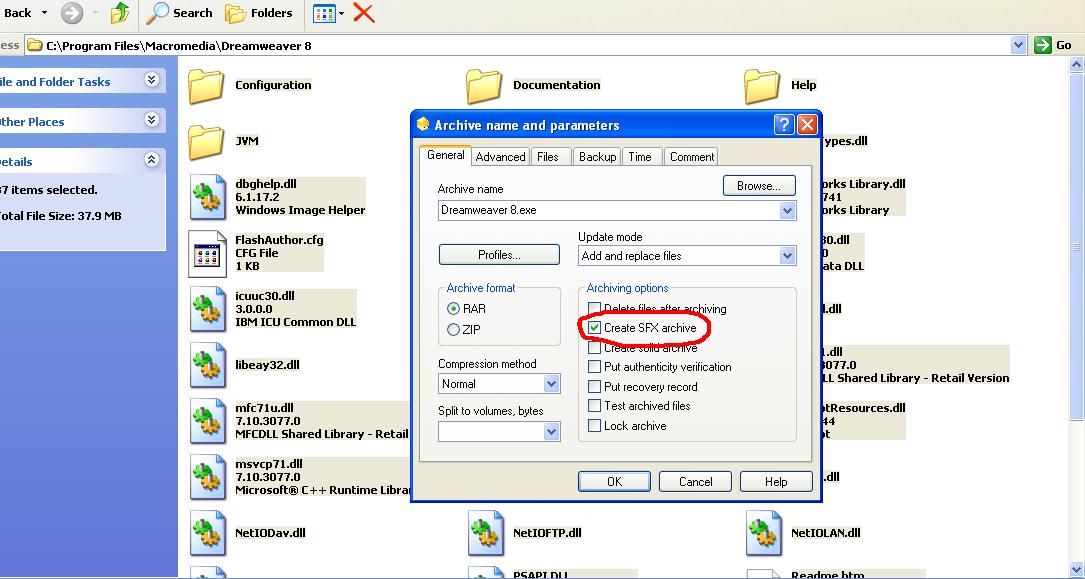Viewport: 1085px width, 579px height.
Task: Close the Archive name and parameters dialog
Action: pos(807,125)
